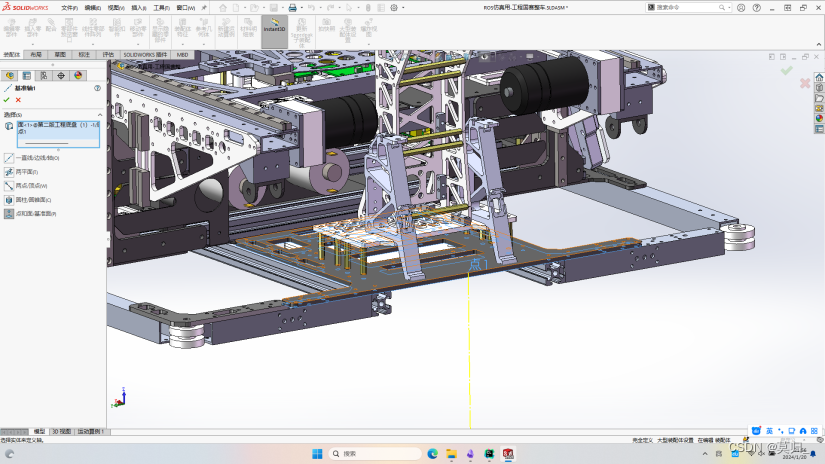The height and width of the screenshot is (464, 825).
Task: Click the user login icon
Action: tap(741, 7)
